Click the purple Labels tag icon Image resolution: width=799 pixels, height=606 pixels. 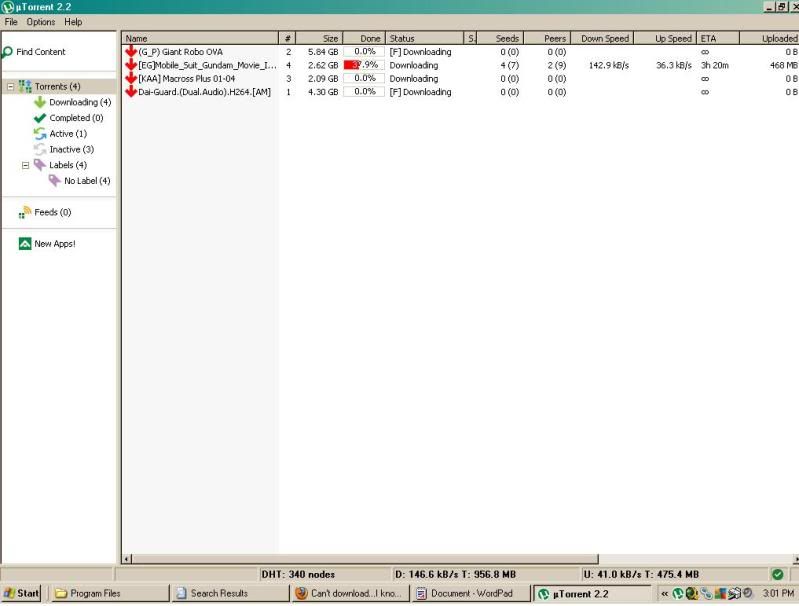40,165
